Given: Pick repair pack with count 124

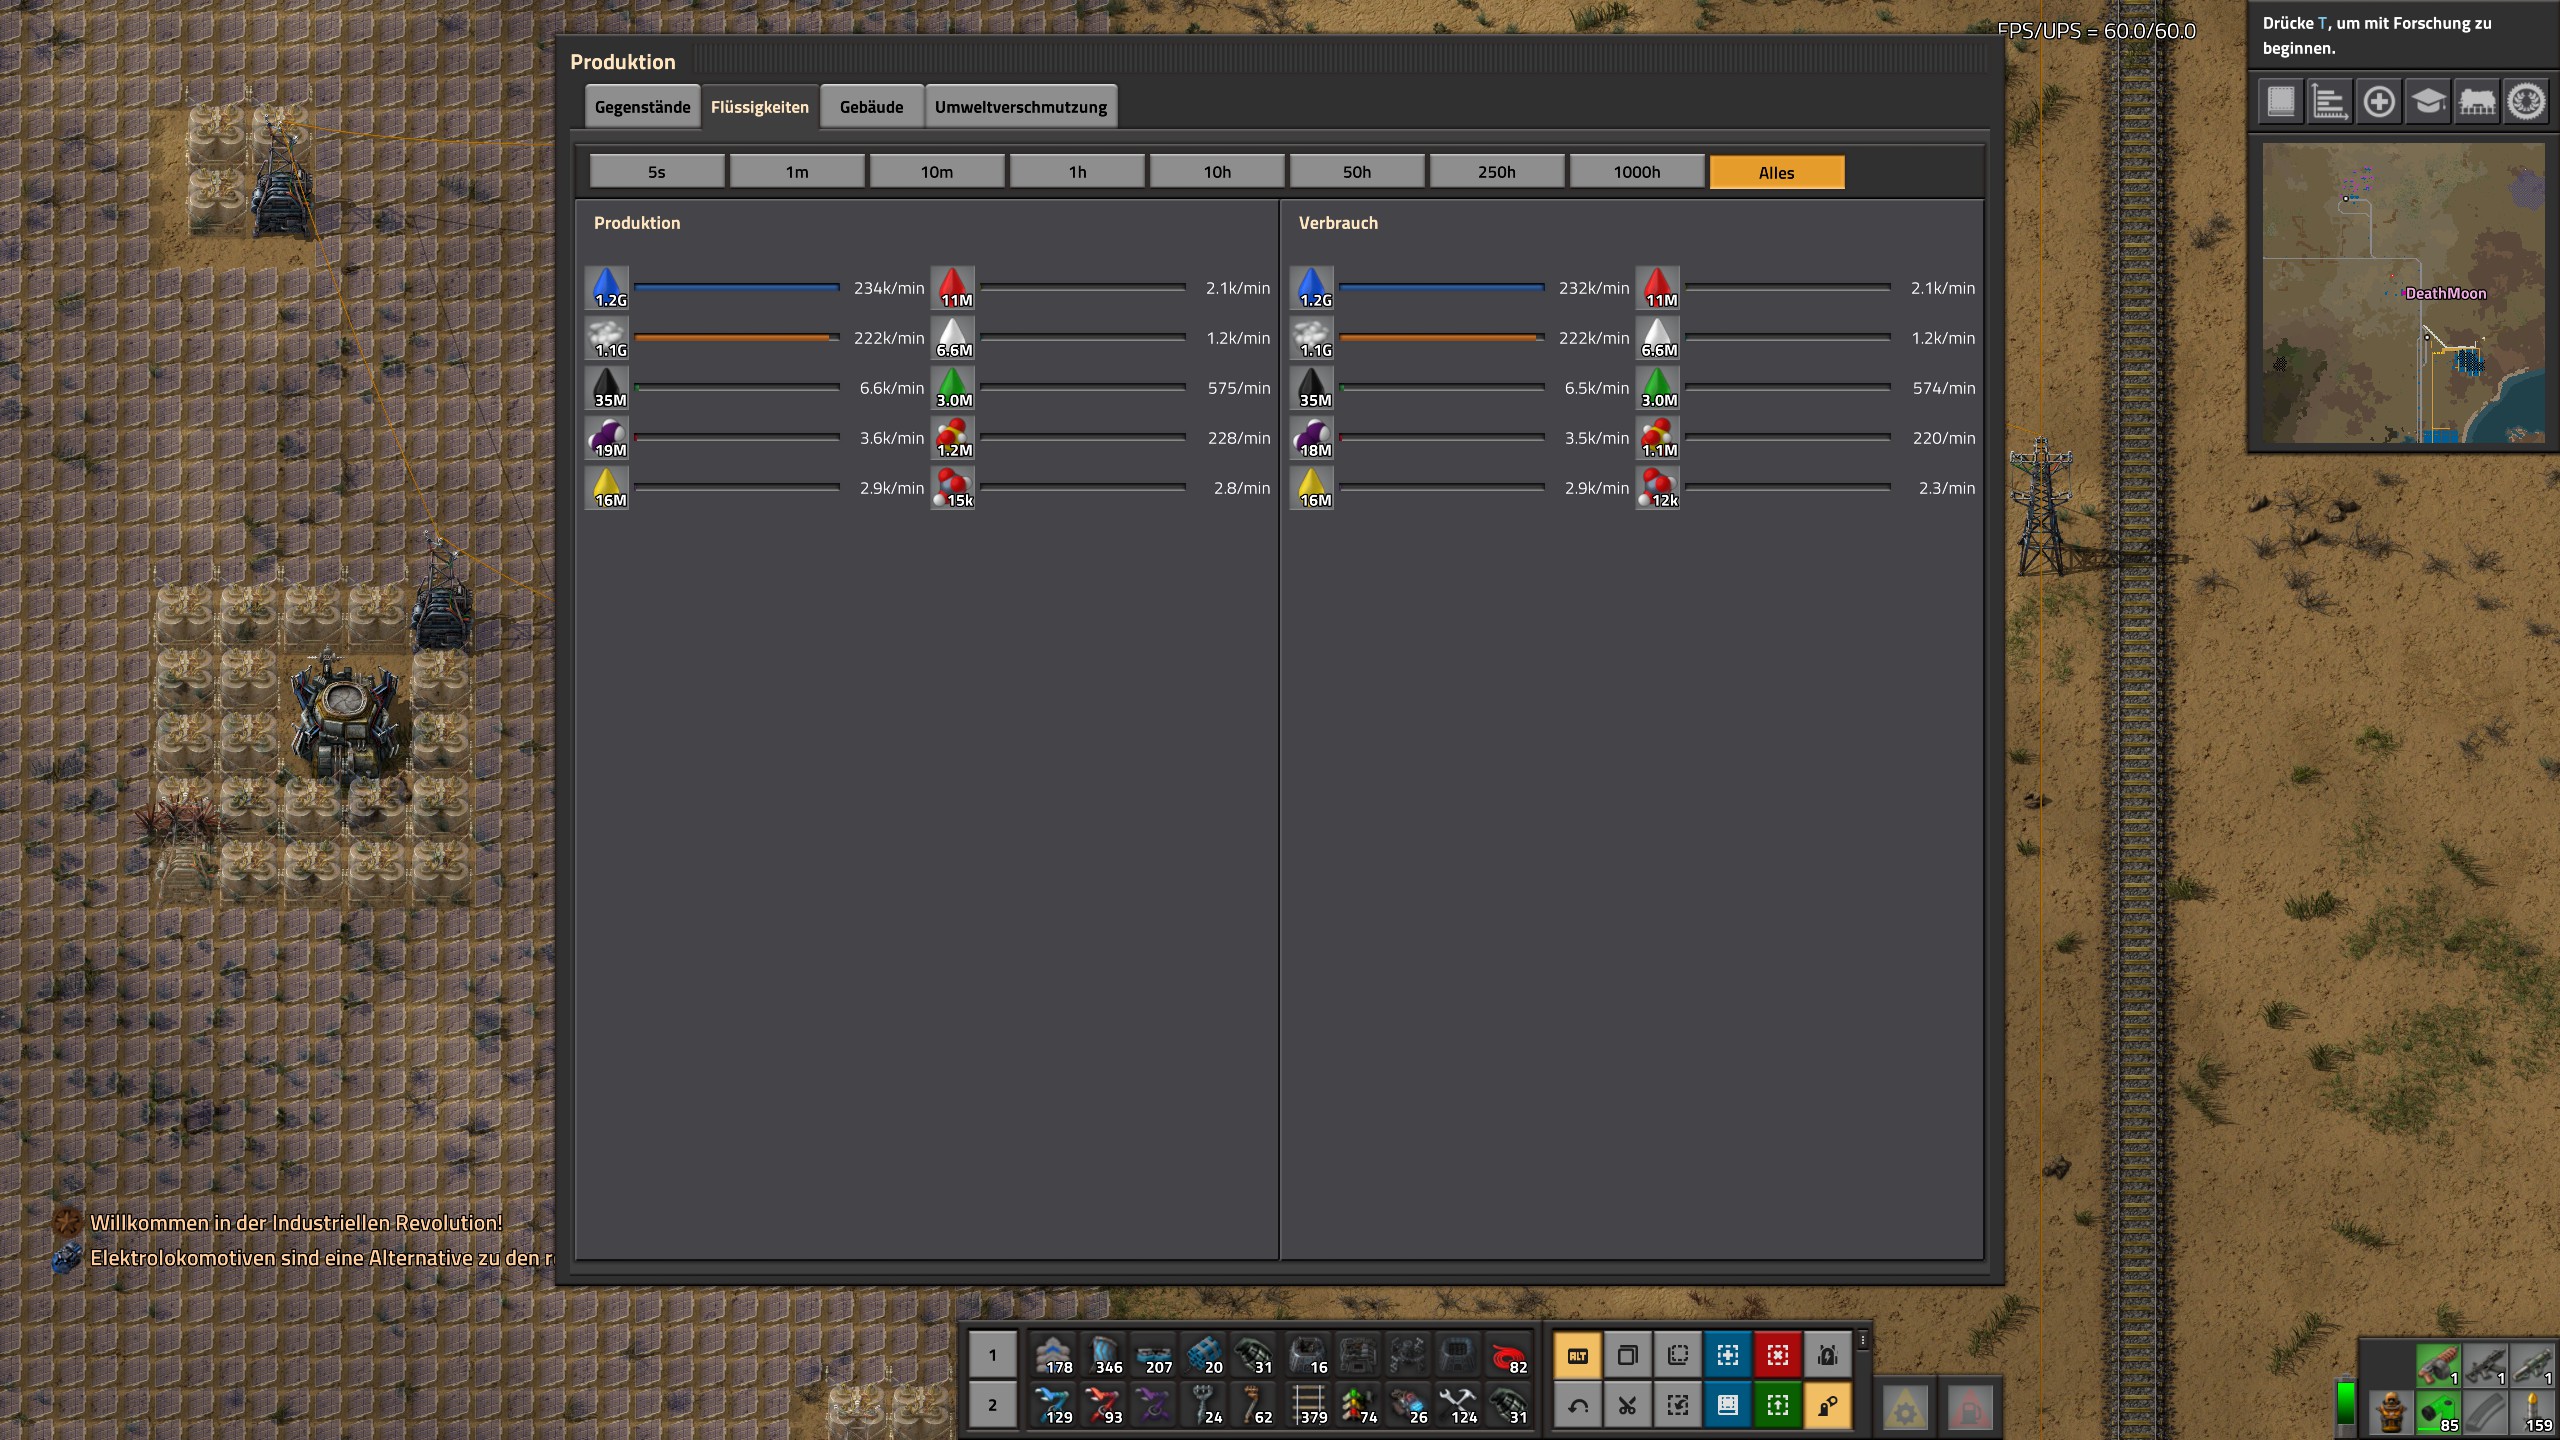Looking at the screenshot, I should pos(1458,1405).
